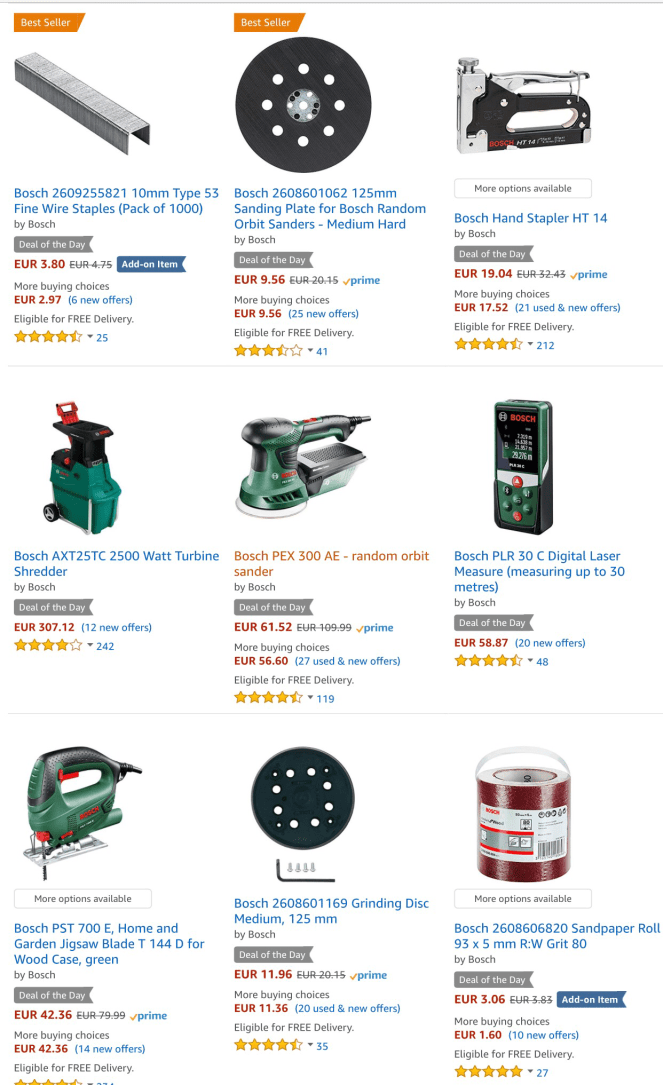Screen dimensions: 663x1085
Task: Open the staples product image
Action: pos(82,103)
